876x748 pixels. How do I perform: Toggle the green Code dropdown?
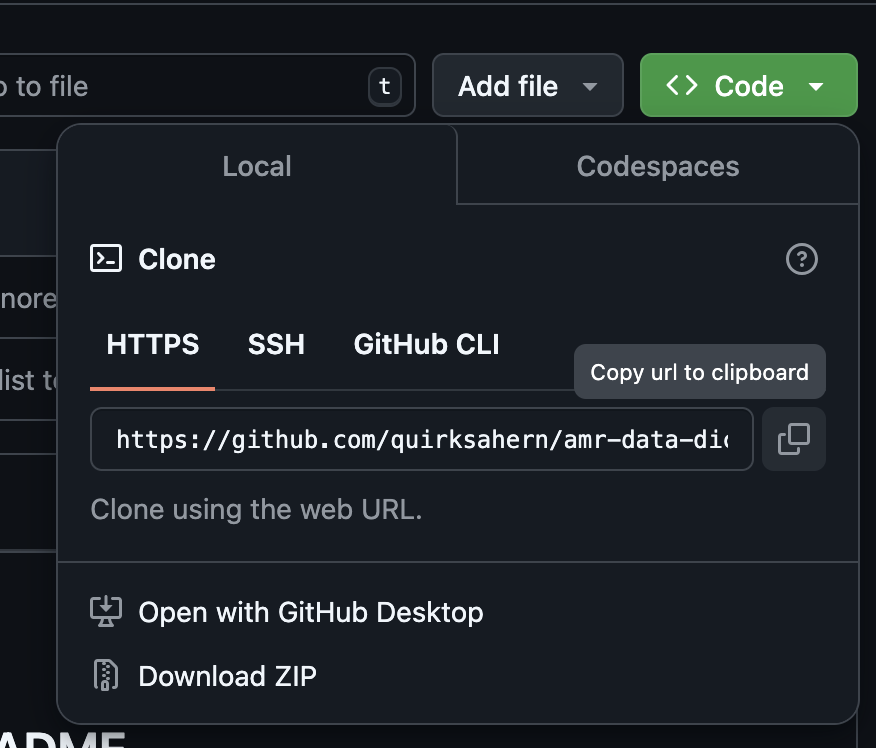(x=749, y=85)
